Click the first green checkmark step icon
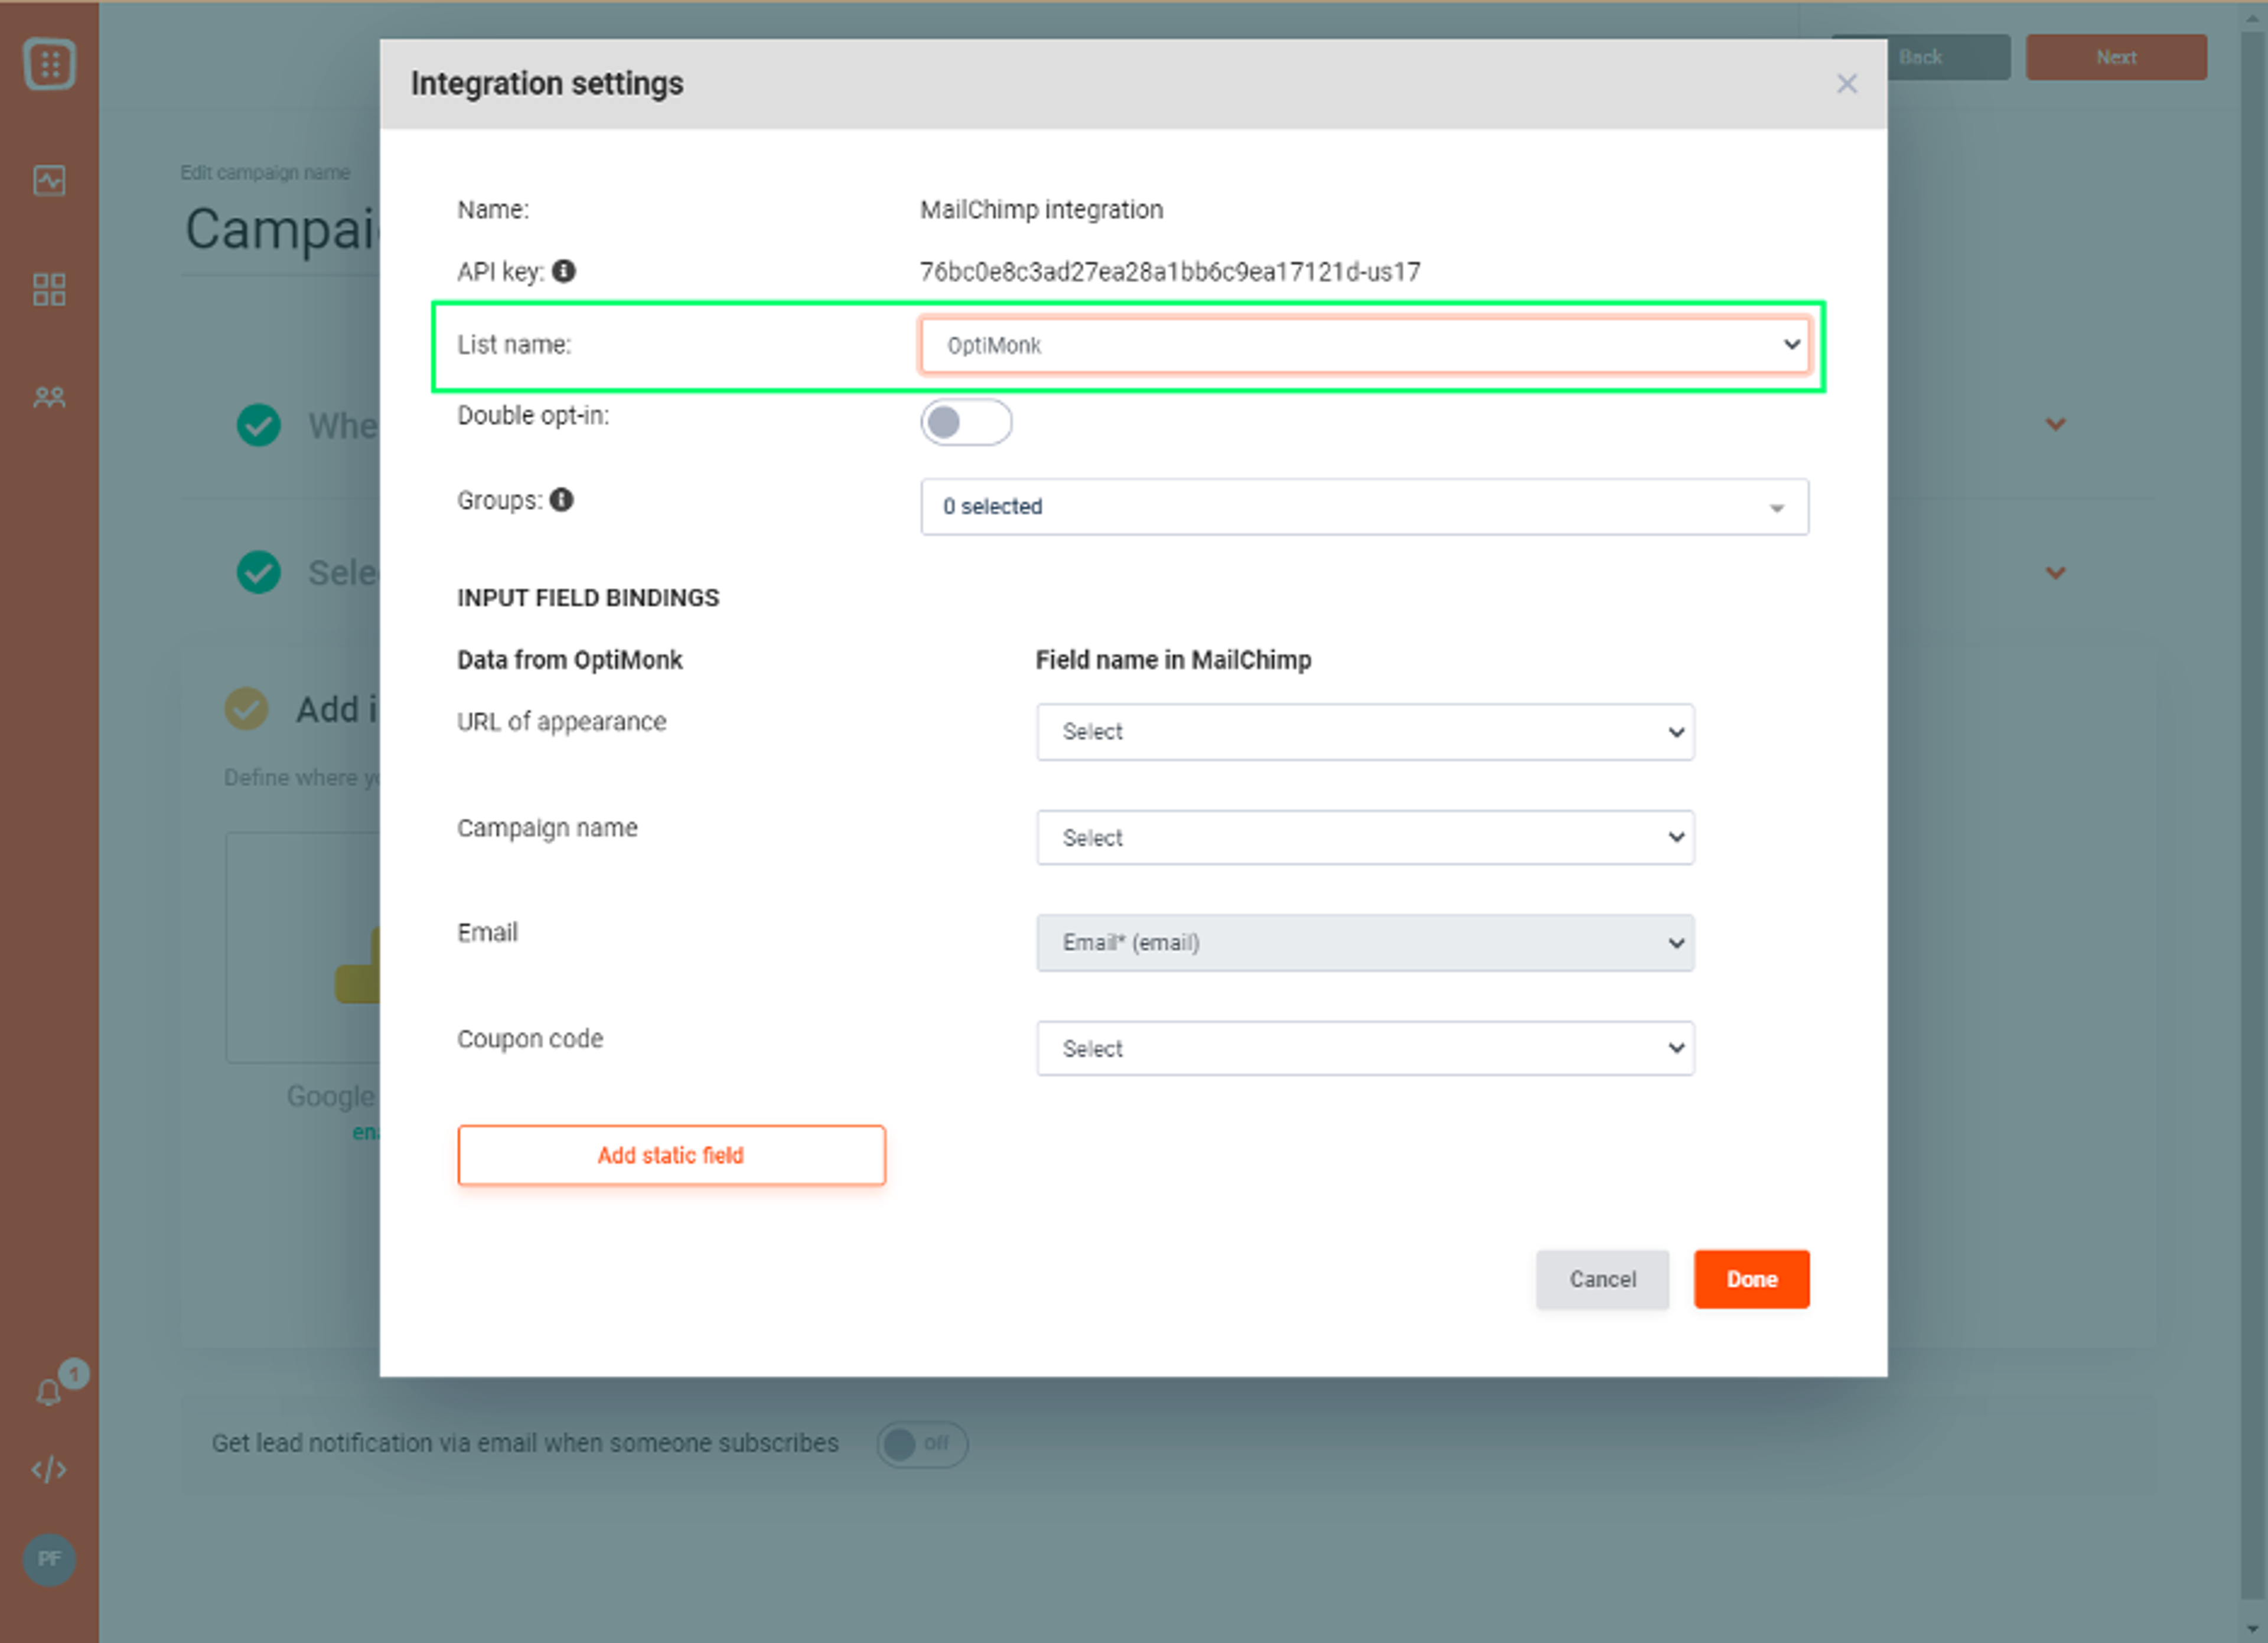 [259, 425]
